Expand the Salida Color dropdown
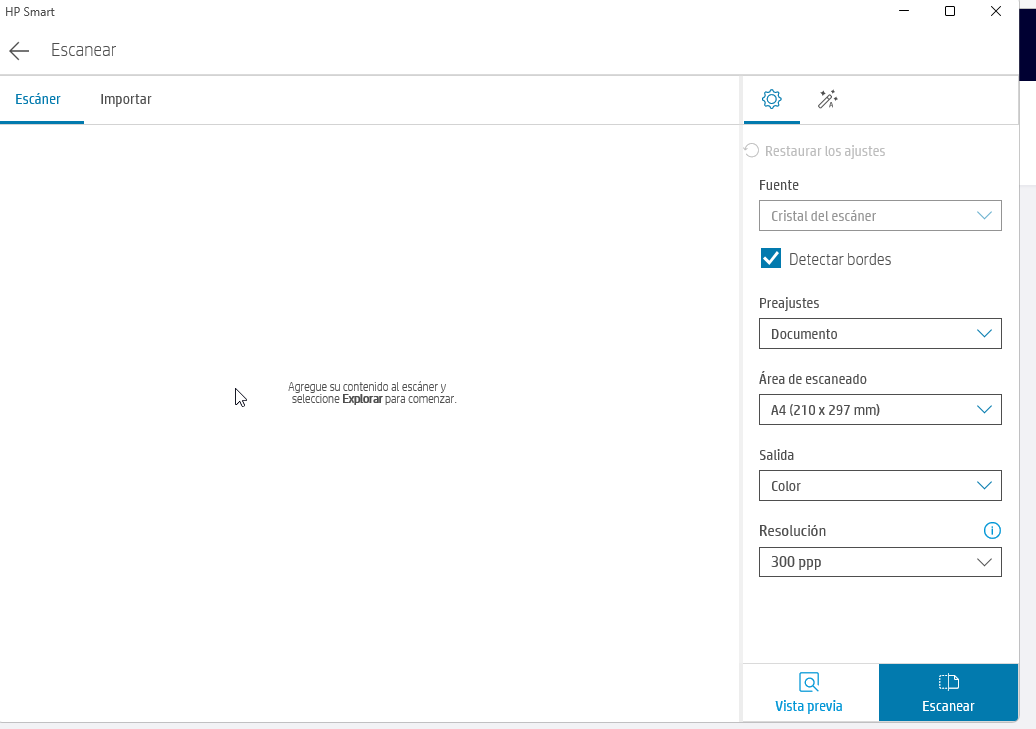 (880, 486)
